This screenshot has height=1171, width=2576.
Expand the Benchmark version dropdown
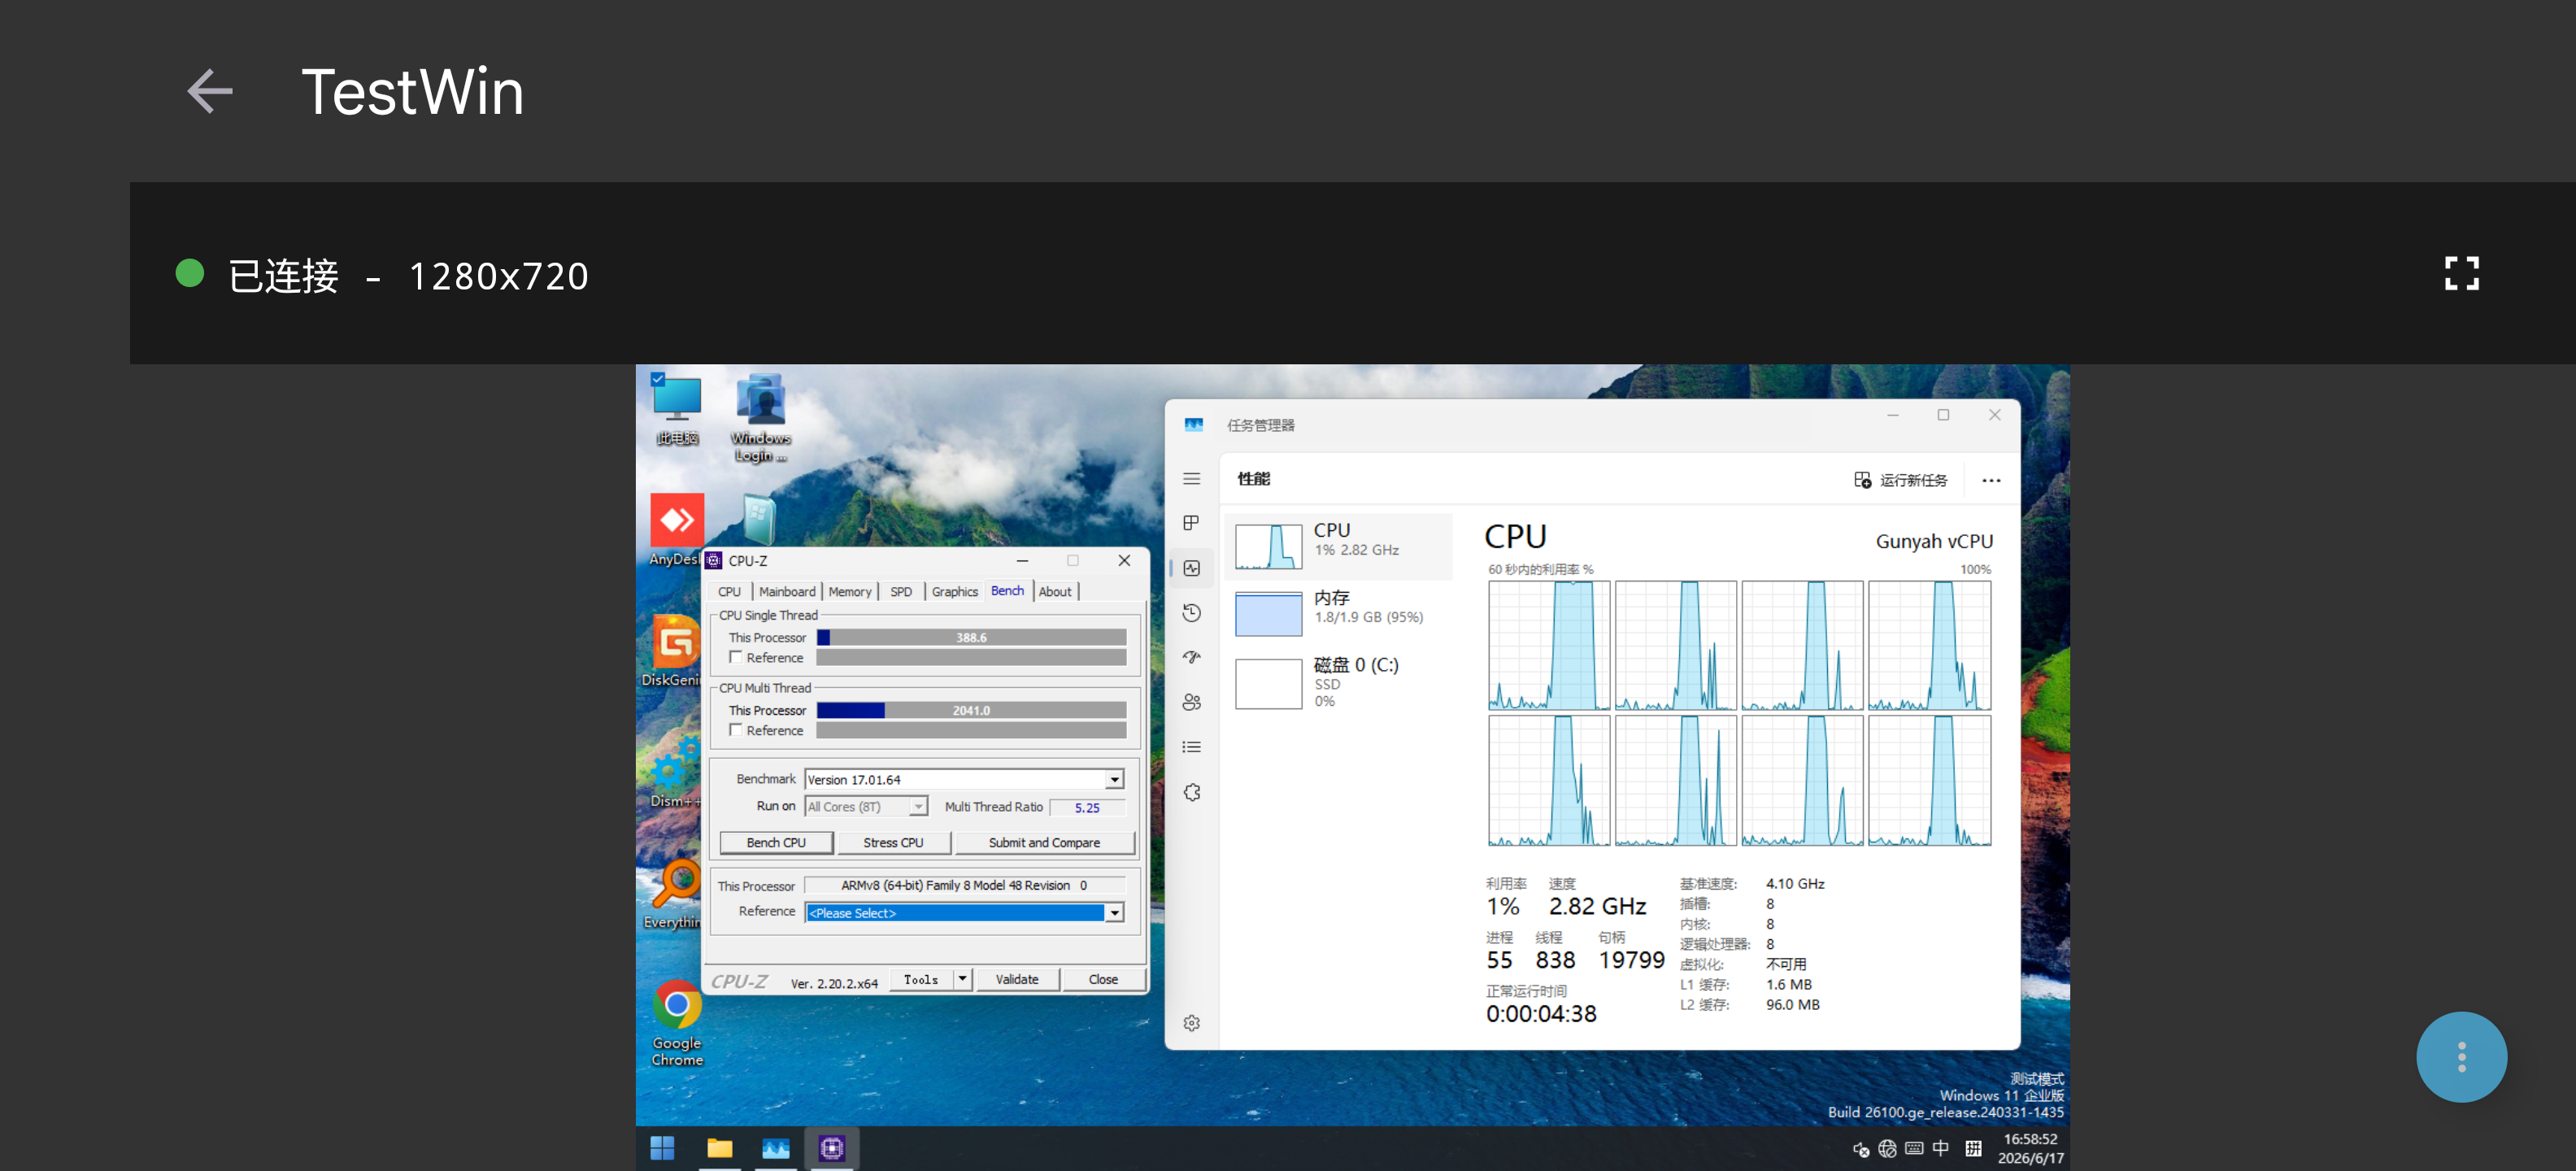coord(1114,779)
